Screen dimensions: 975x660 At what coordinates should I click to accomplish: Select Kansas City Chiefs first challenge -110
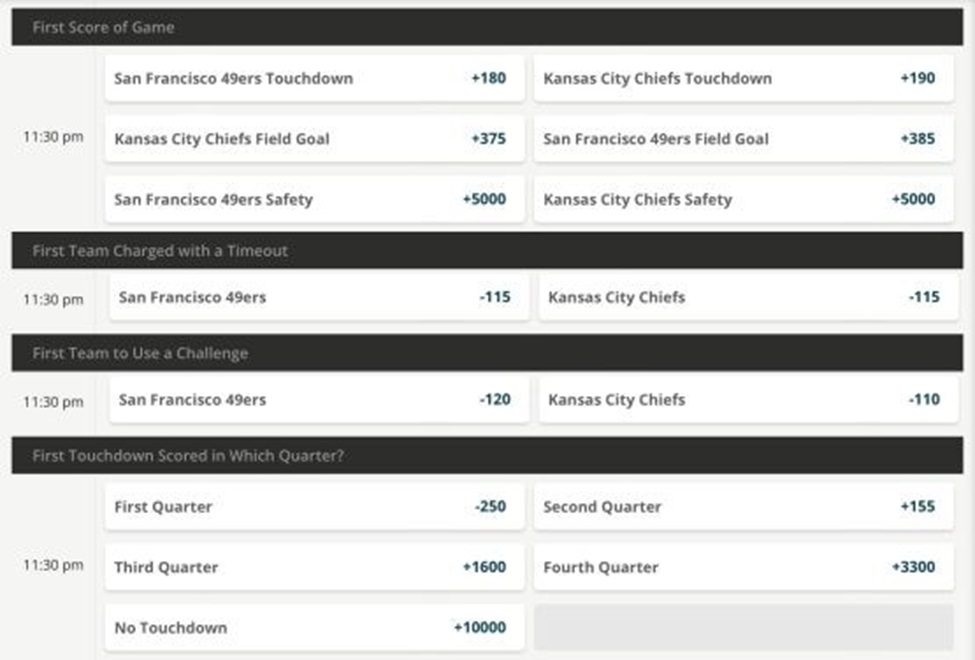click(746, 399)
